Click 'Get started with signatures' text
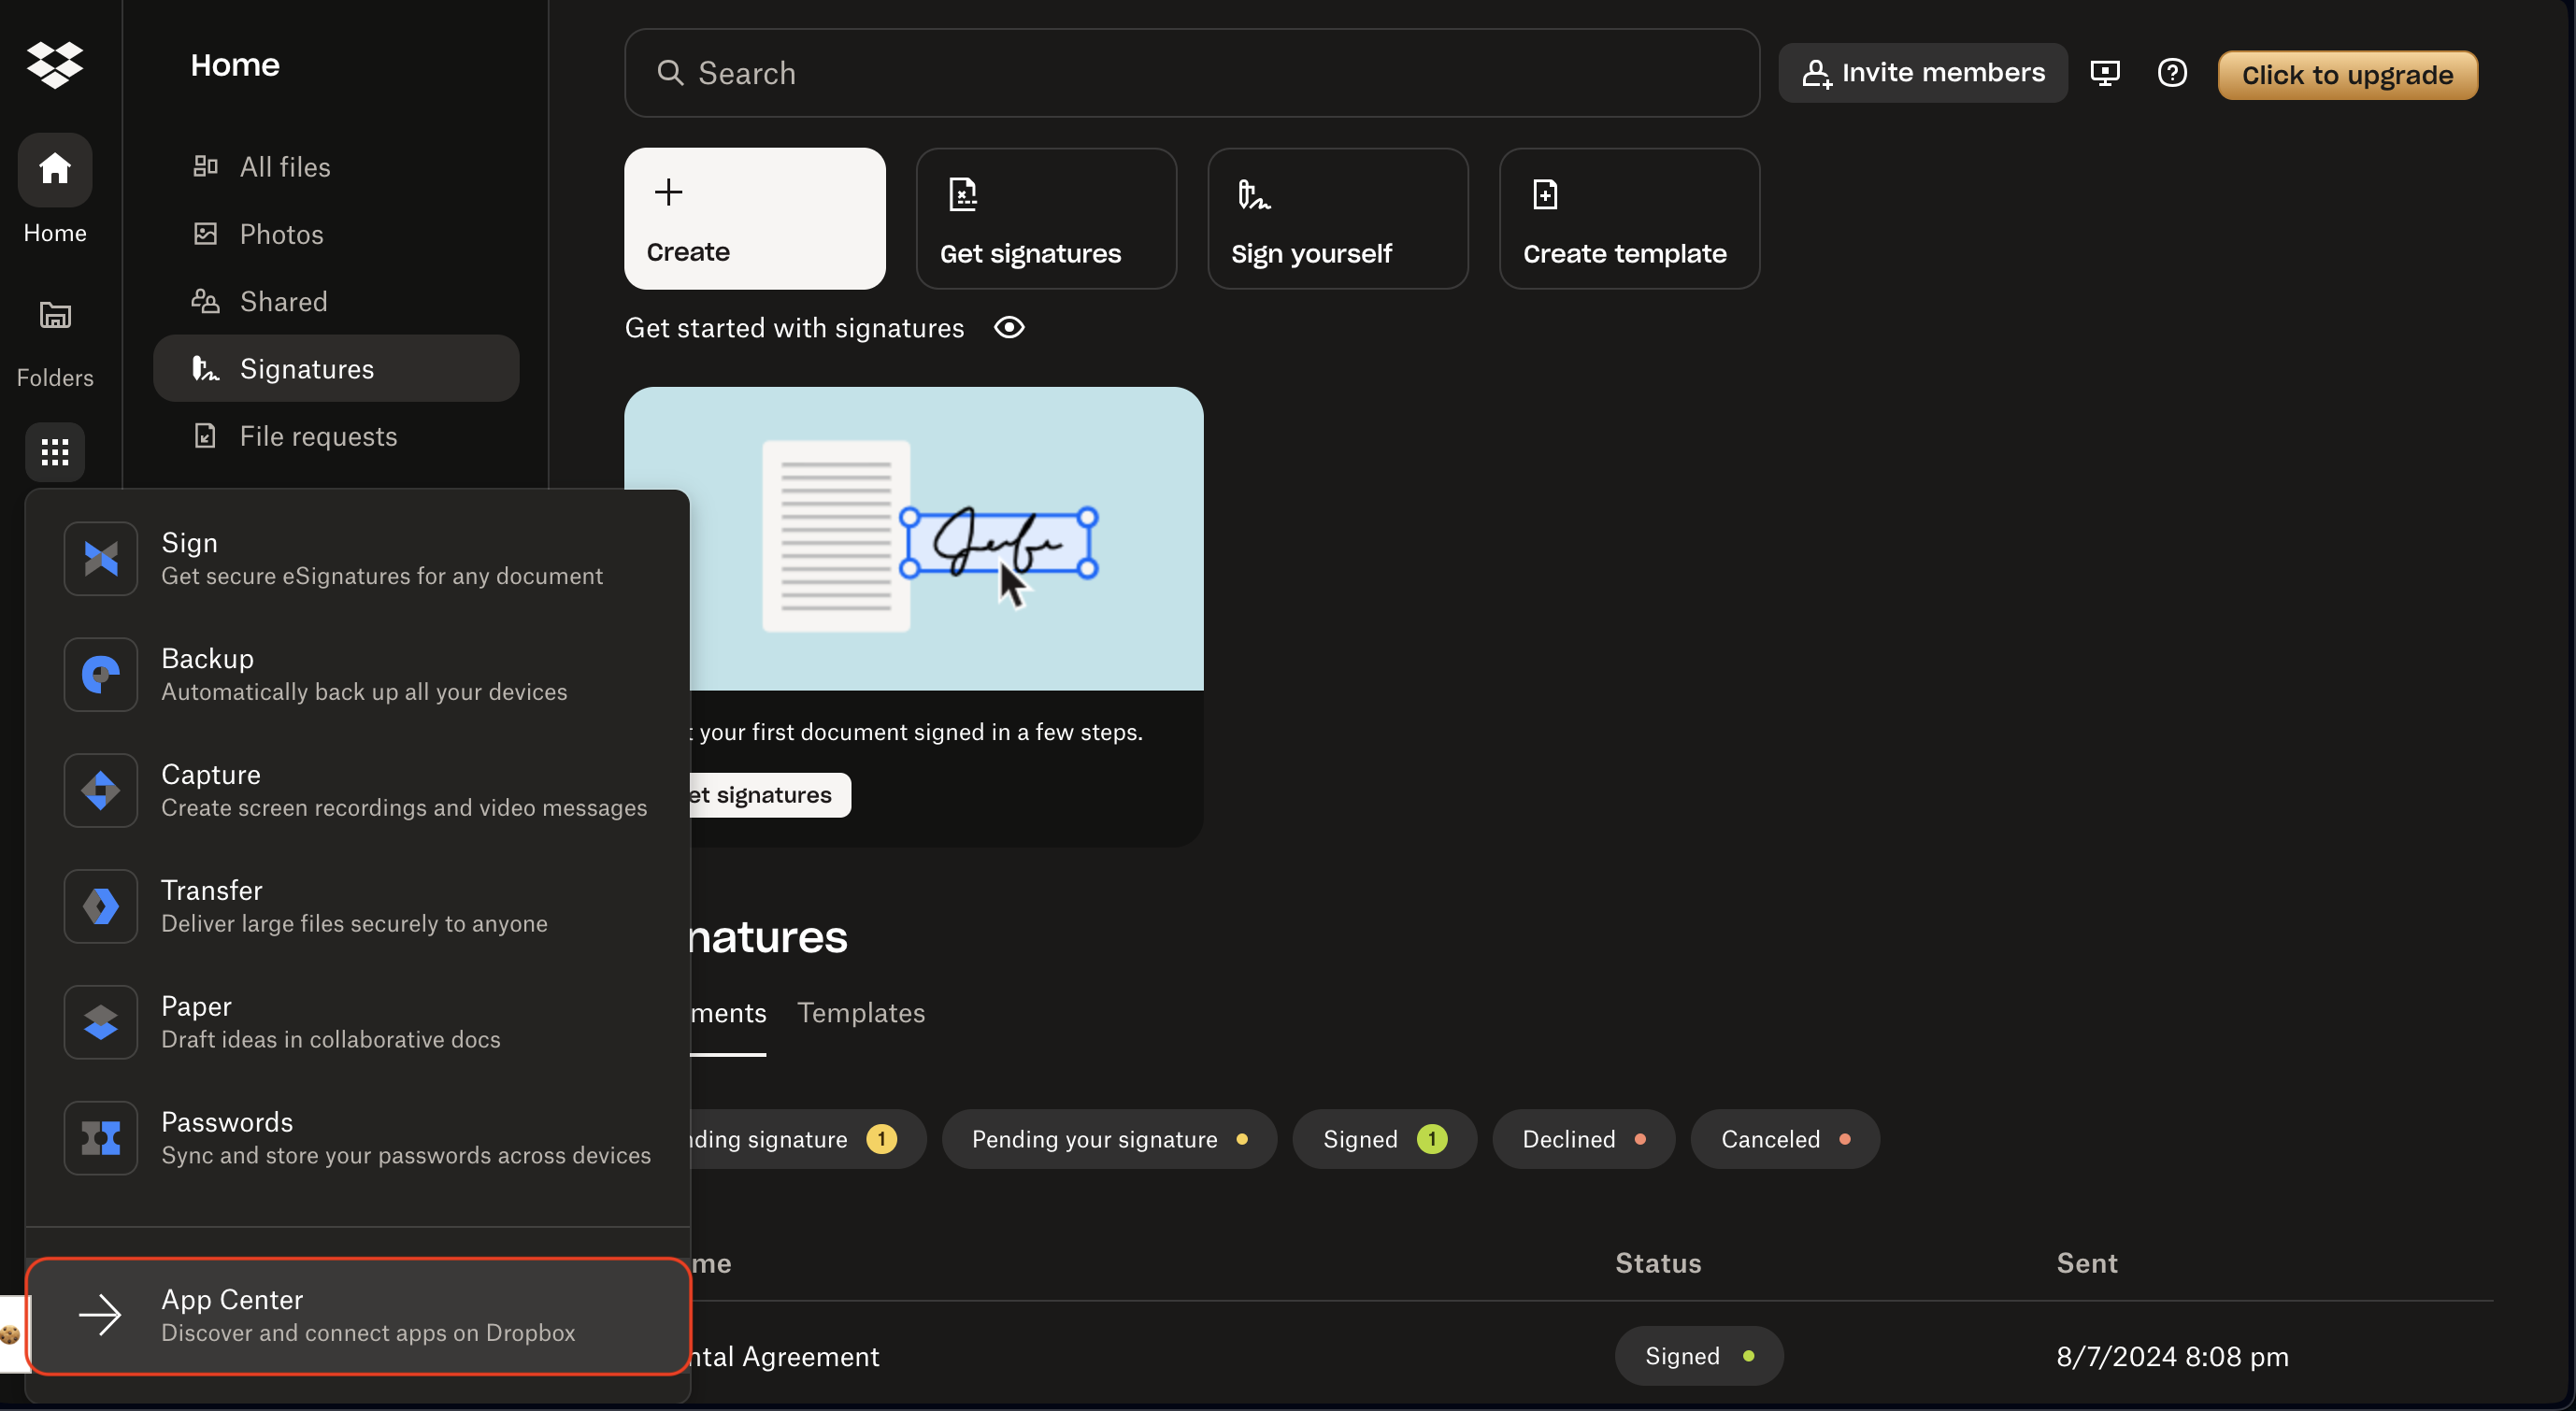2576x1411 pixels. tap(794, 328)
